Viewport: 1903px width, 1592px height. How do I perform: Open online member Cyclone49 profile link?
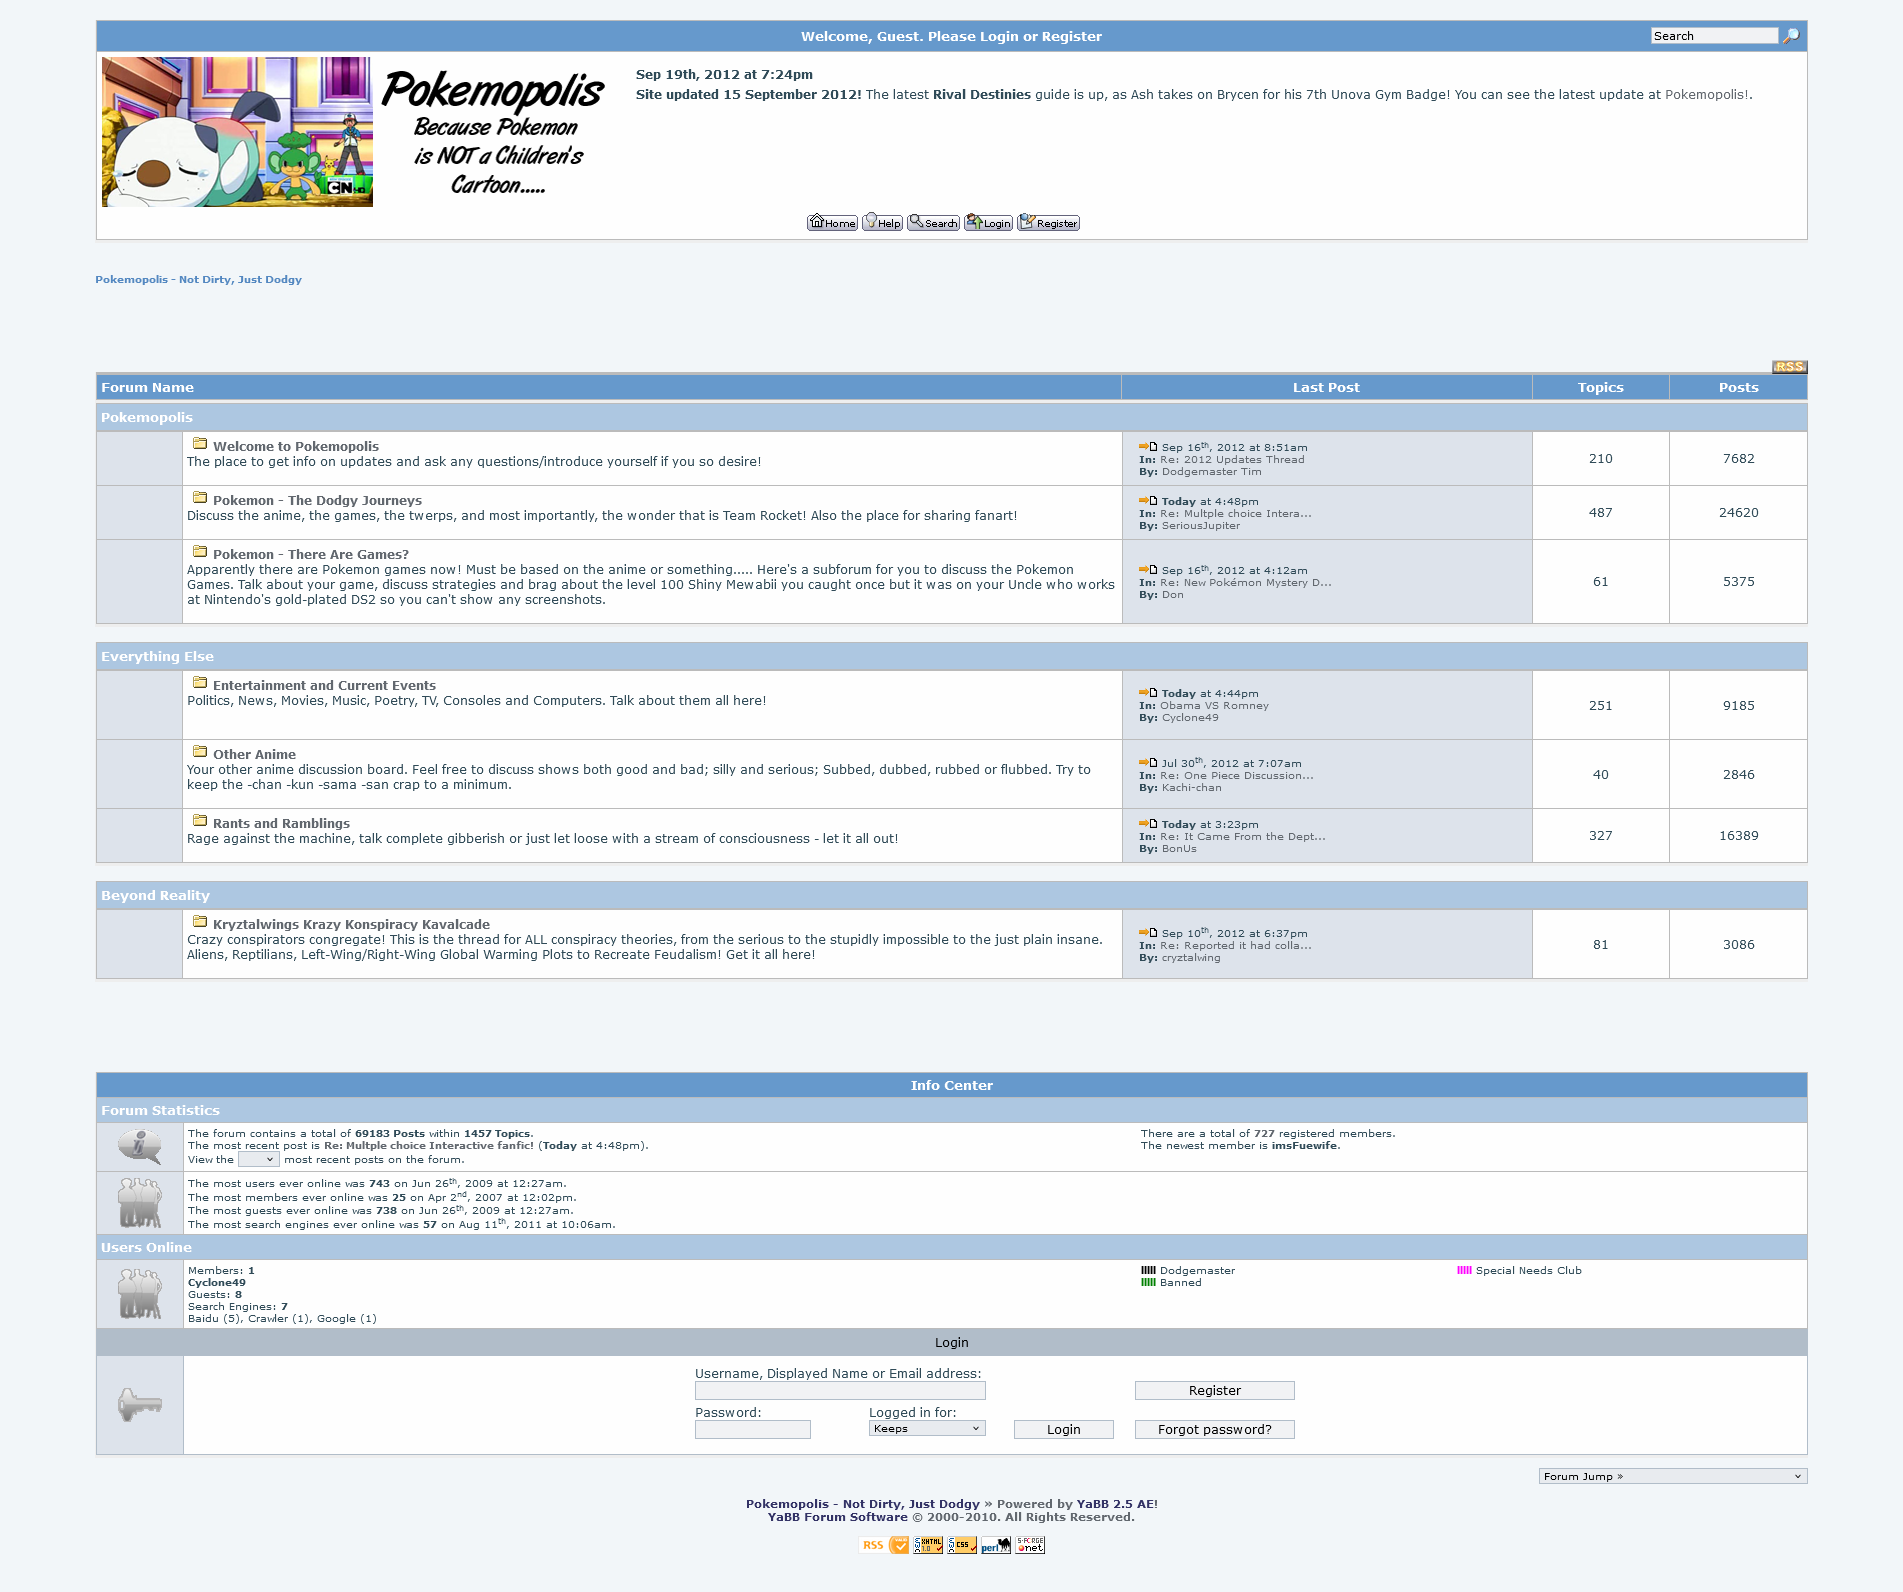click(217, 1283)
